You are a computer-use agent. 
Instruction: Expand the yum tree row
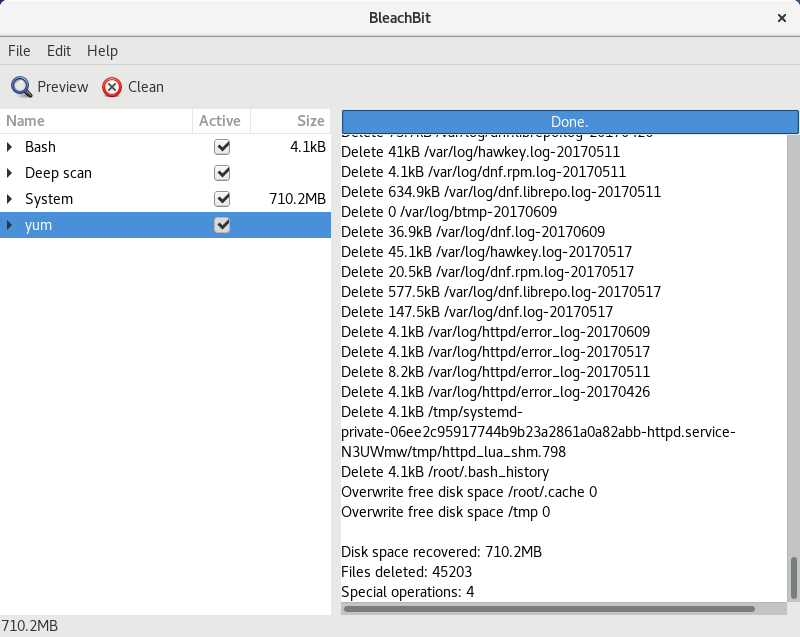pos(9,225)
